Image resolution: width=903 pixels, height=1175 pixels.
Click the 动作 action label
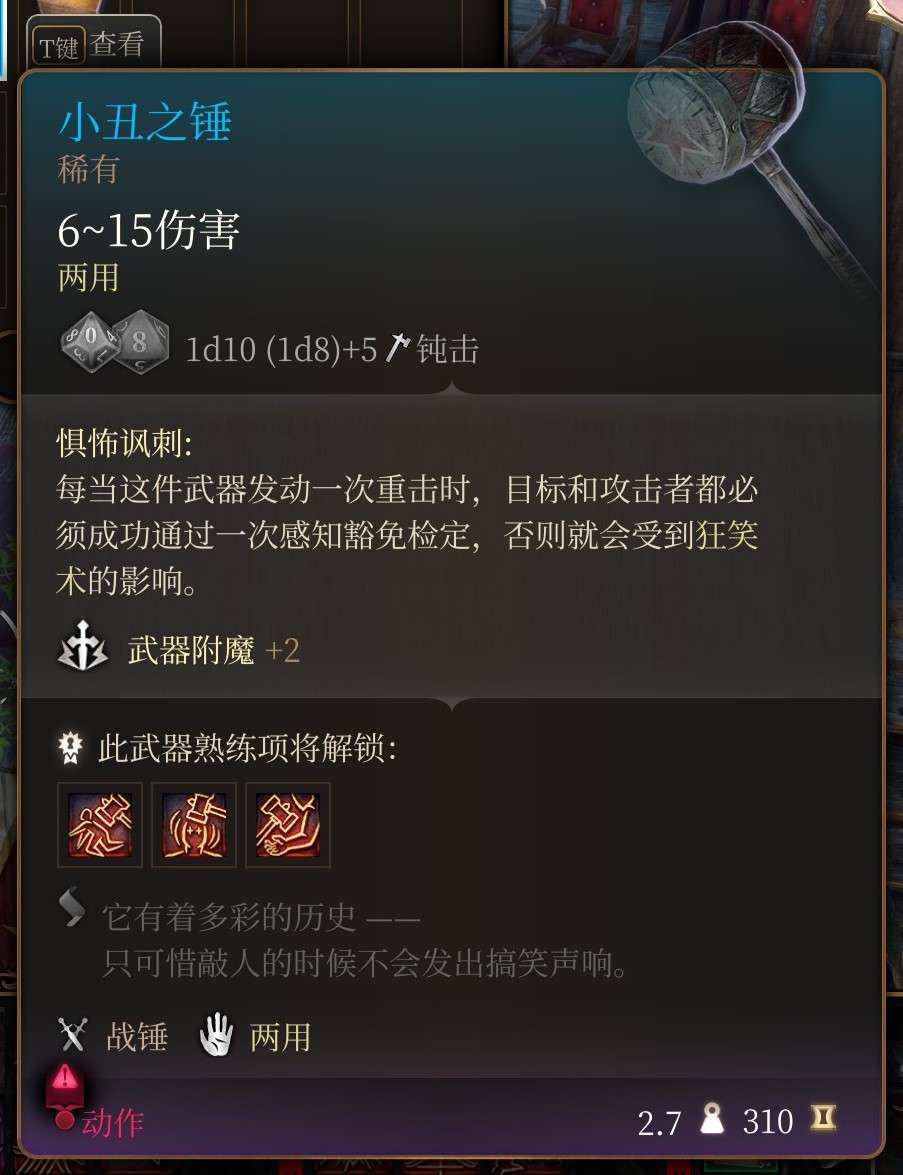click(112, 1123)
